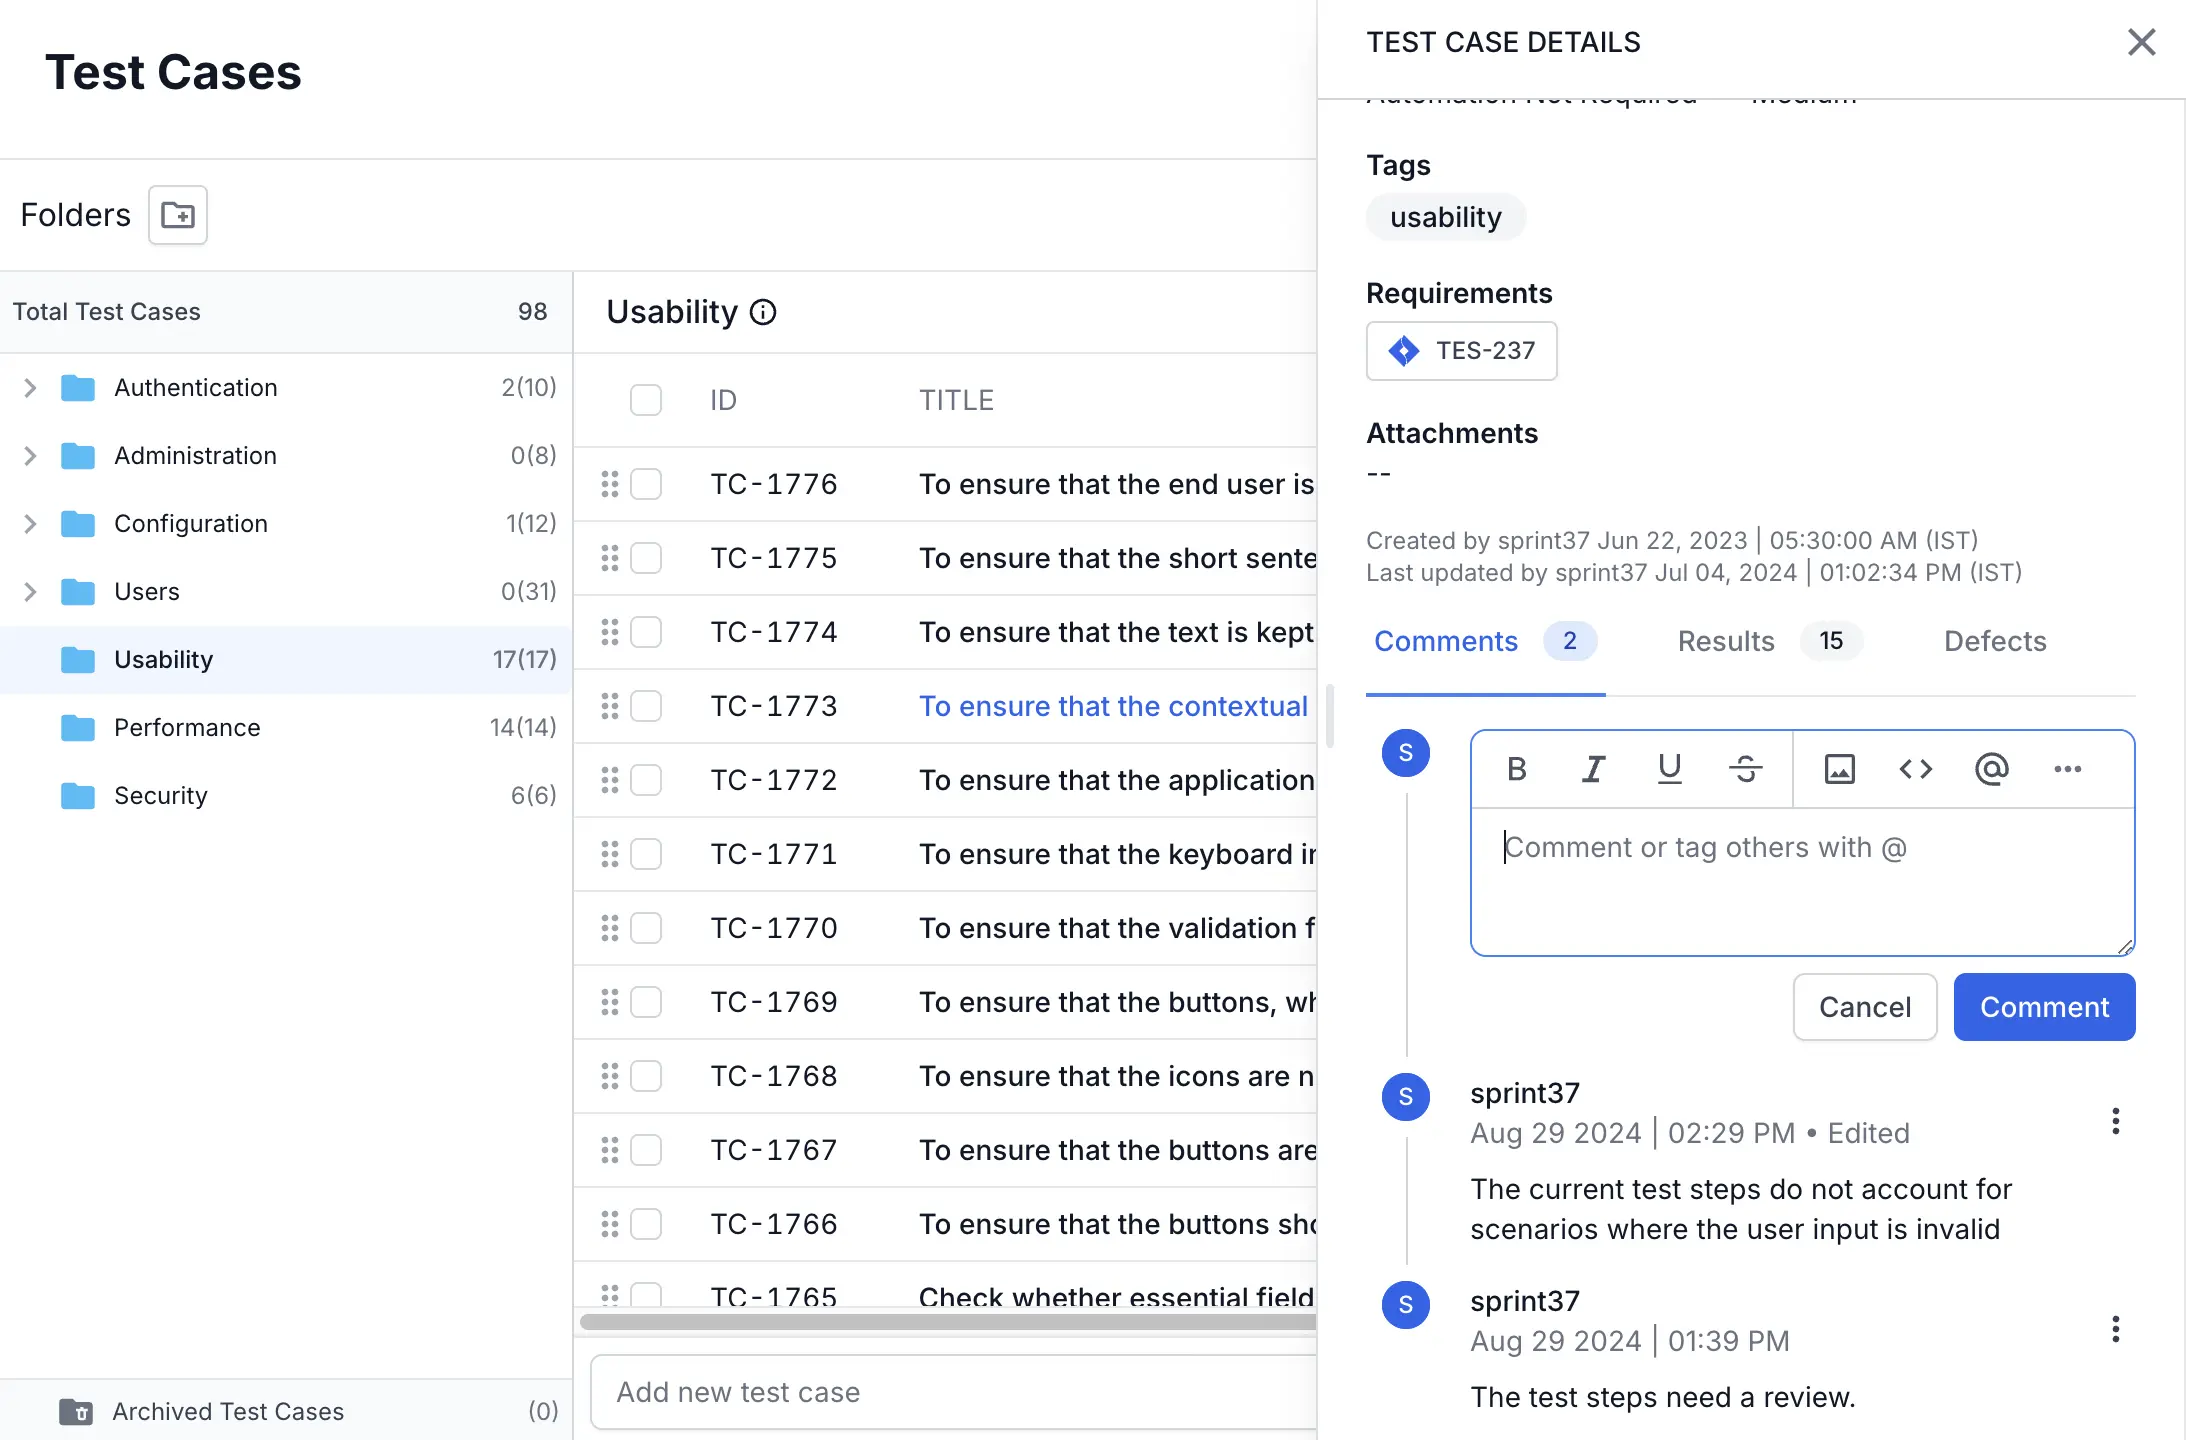Open the info icon next to Usability
This screenshot has height=1440, width=2186.
click(763, 312)
